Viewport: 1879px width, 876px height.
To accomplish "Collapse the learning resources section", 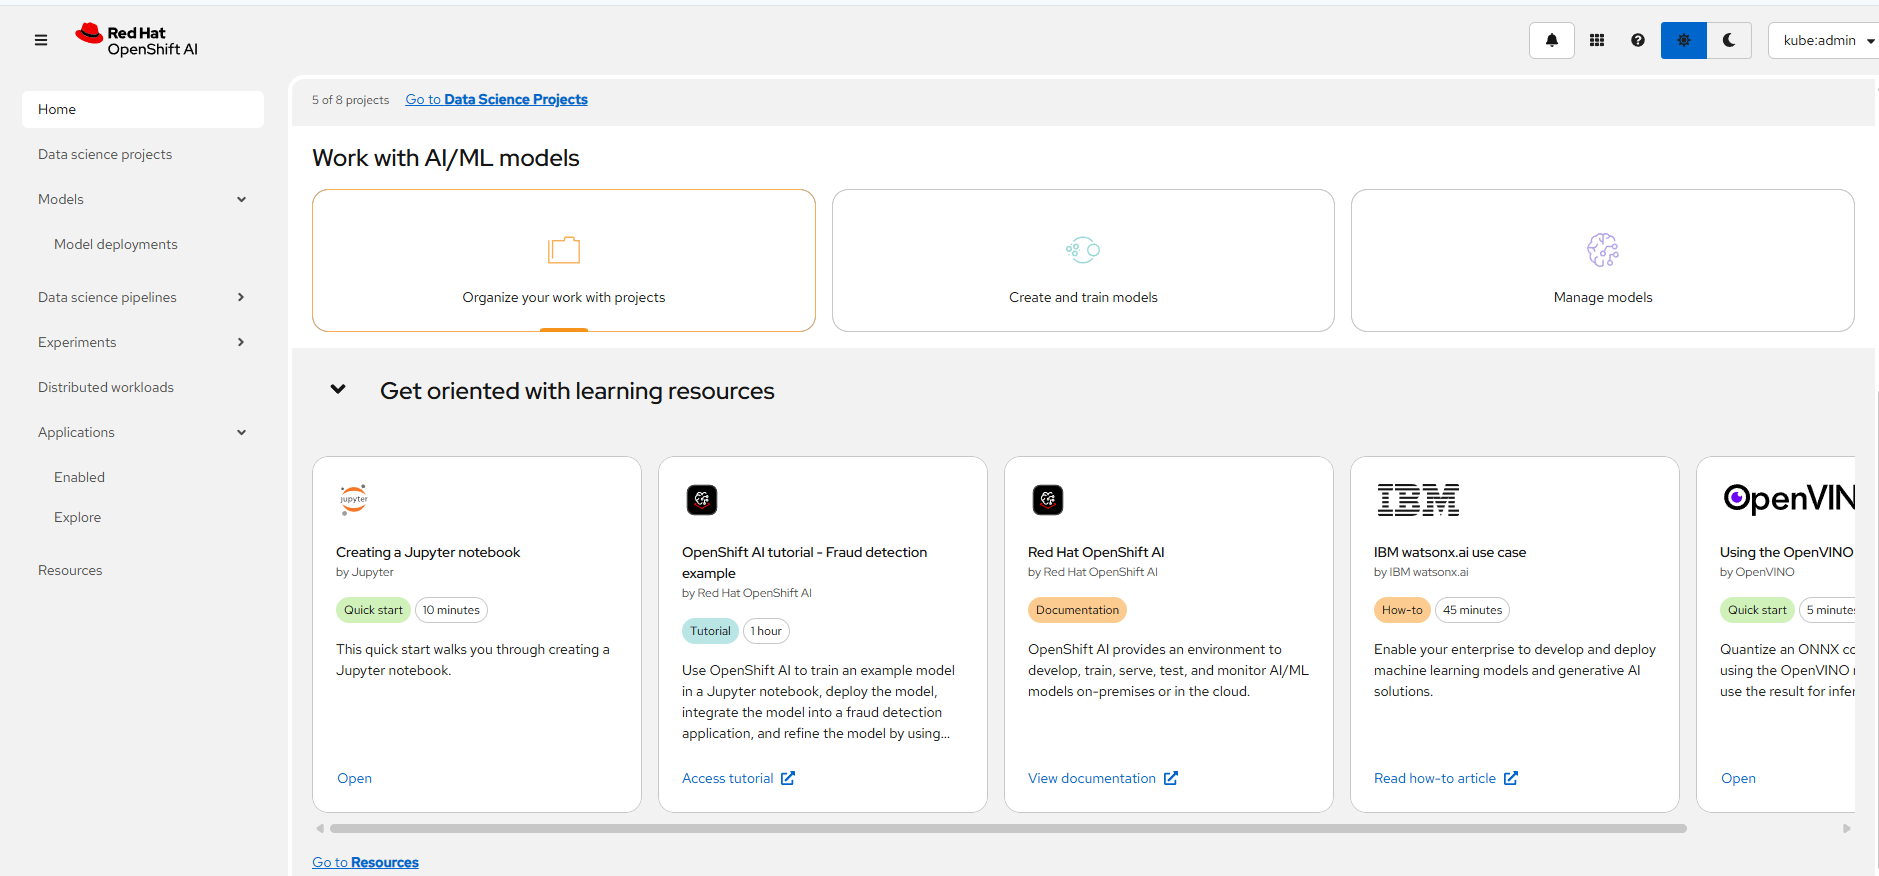I will pos(338,390).
